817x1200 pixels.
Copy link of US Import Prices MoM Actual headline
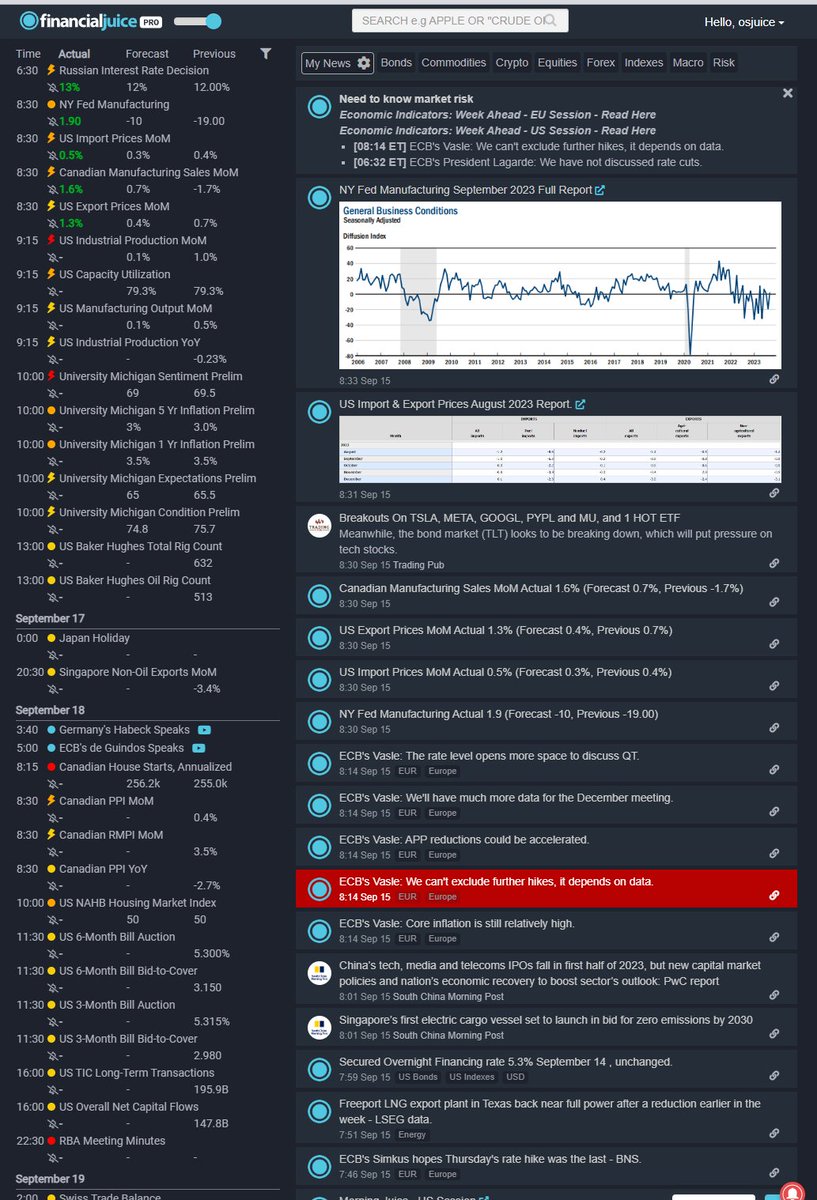click(x=774, y=686)
